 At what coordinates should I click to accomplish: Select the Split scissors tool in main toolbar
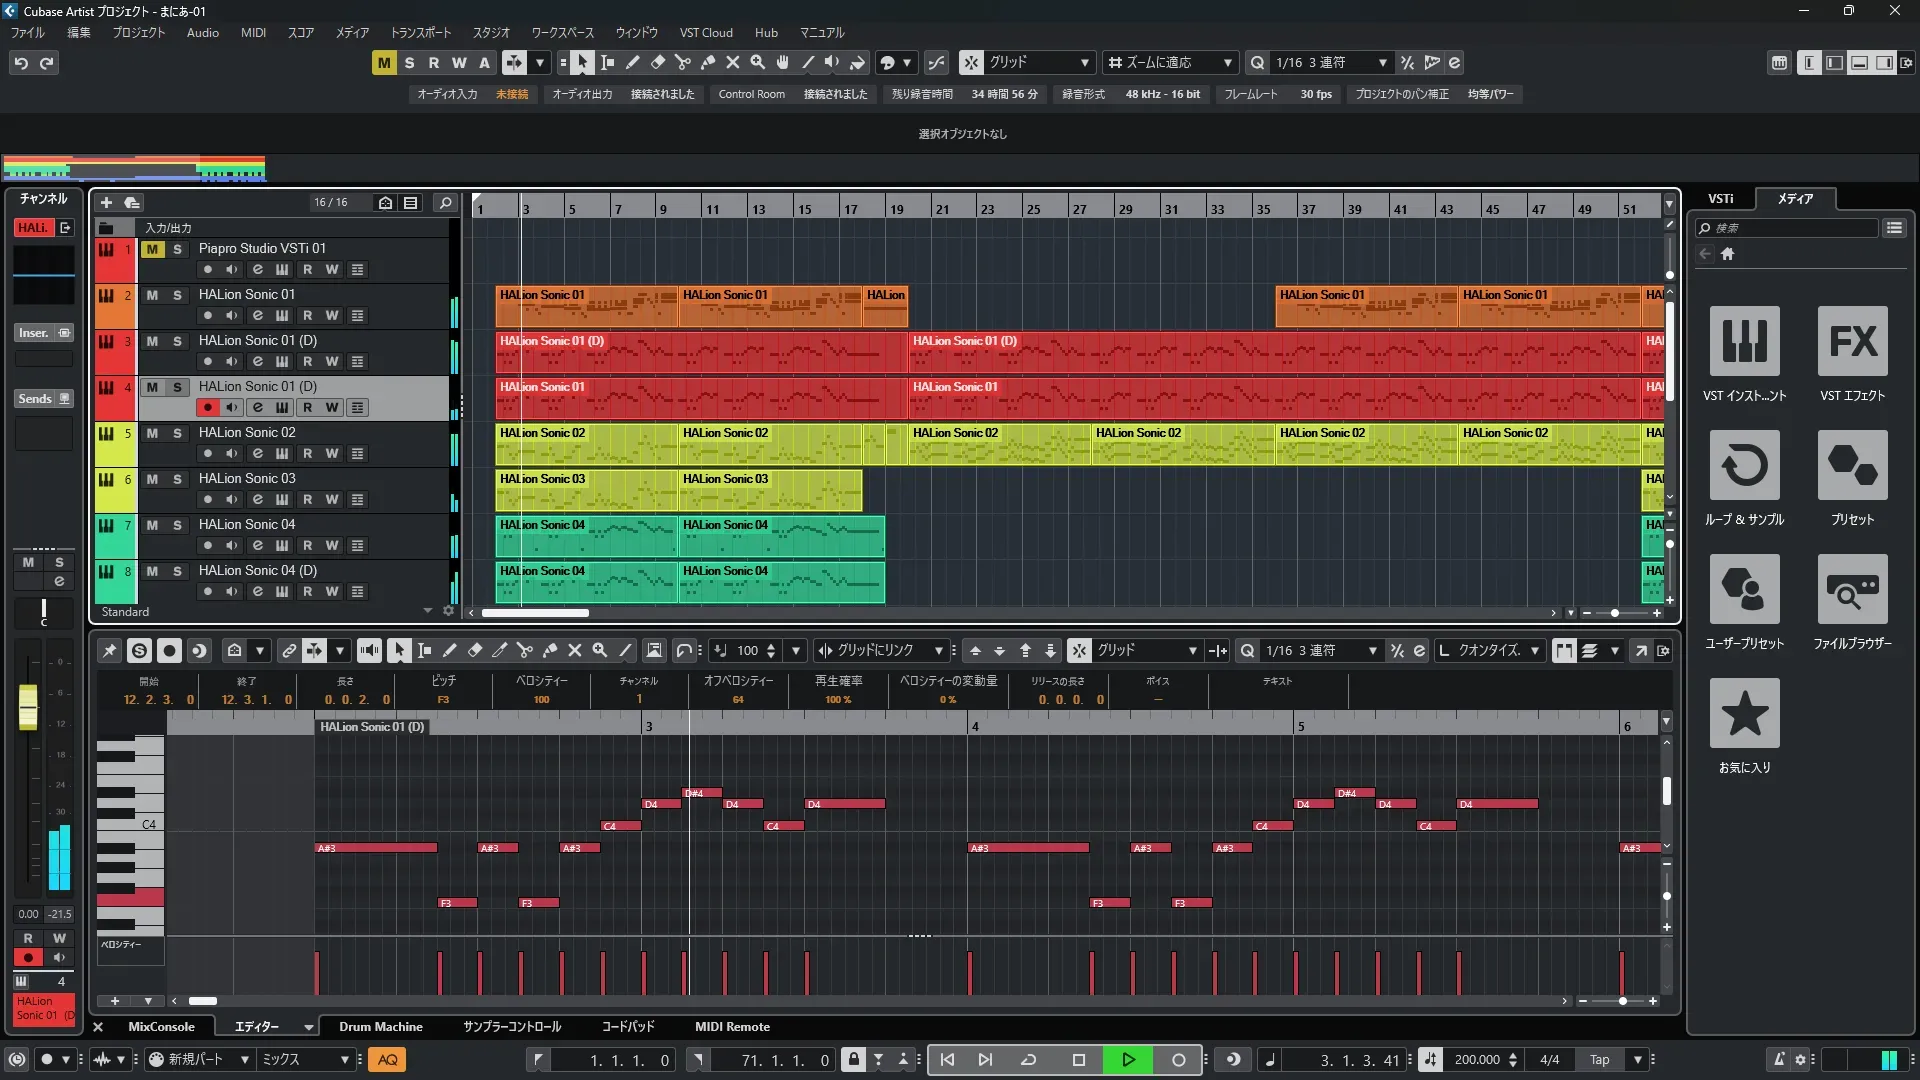pos(683,62)
